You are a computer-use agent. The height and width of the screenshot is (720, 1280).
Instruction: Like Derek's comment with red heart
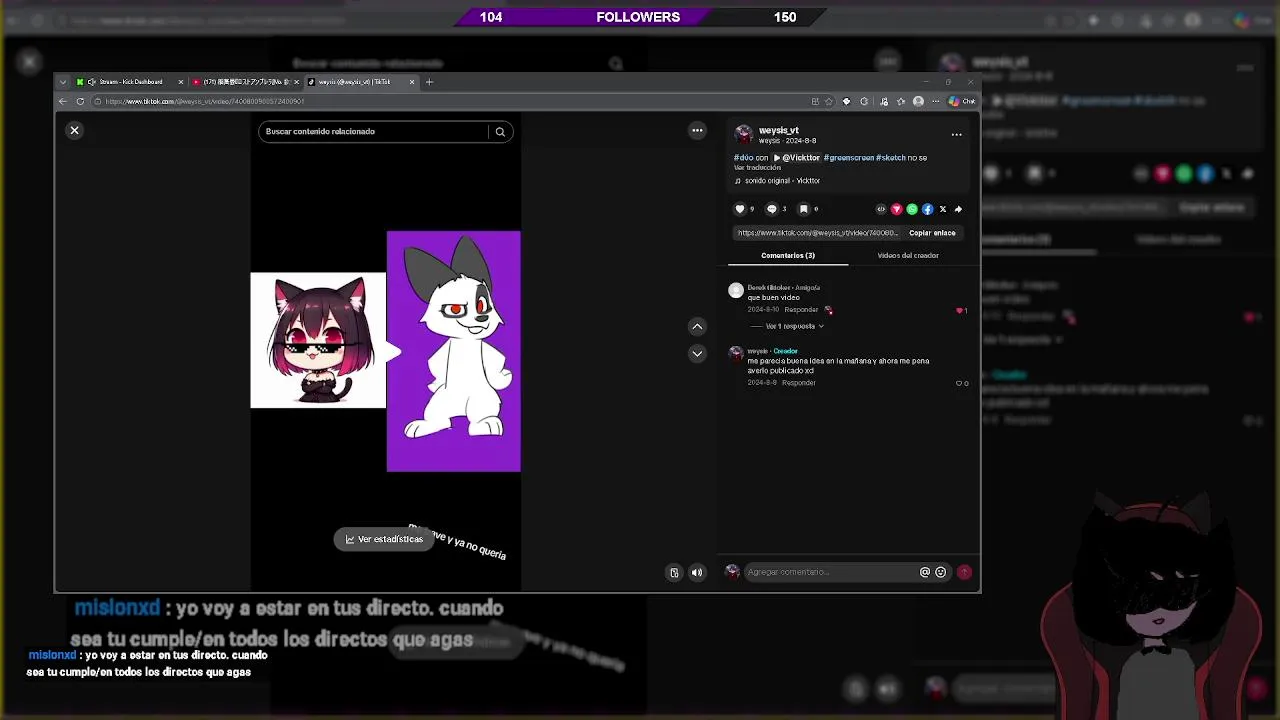click(960, 310)
